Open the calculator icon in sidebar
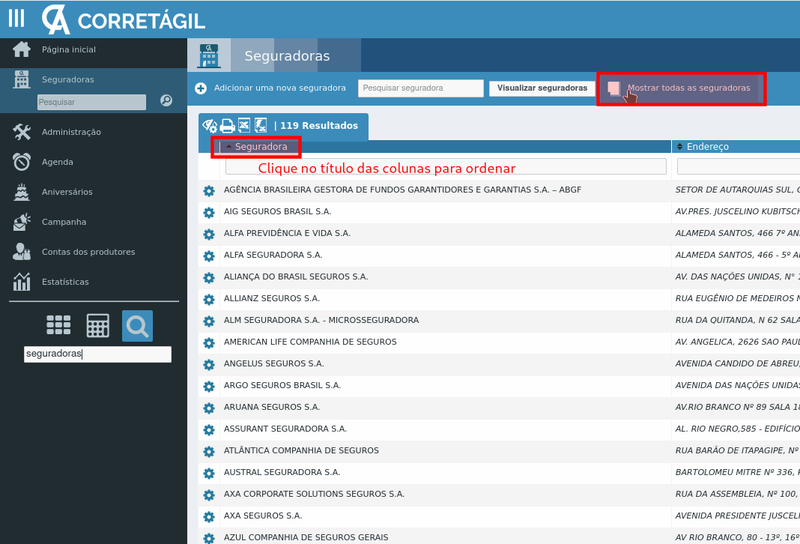This screenshot has width=800, height=544. point(97,326)
